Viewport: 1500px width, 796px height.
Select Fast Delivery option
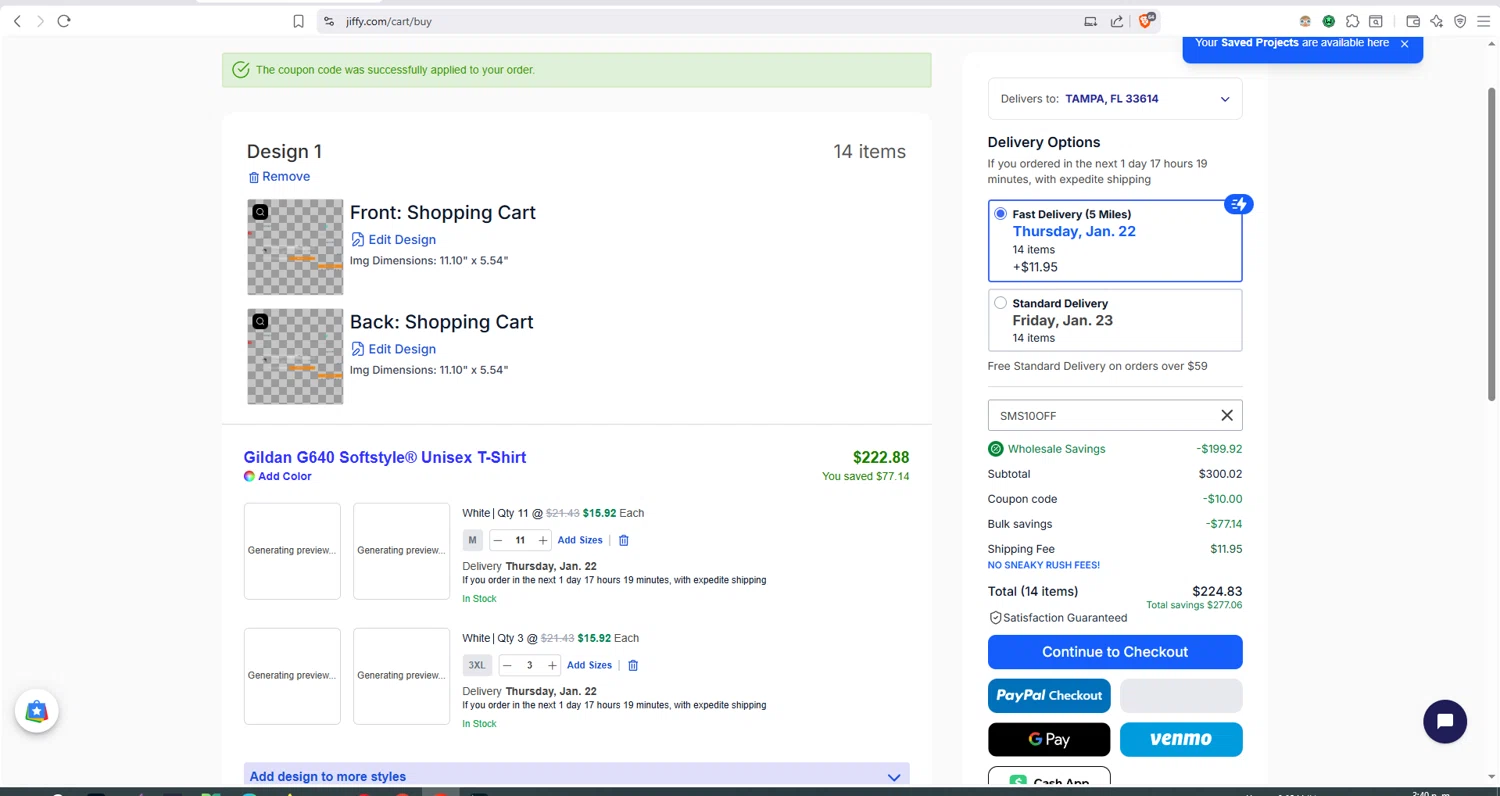coord(1001,214)
